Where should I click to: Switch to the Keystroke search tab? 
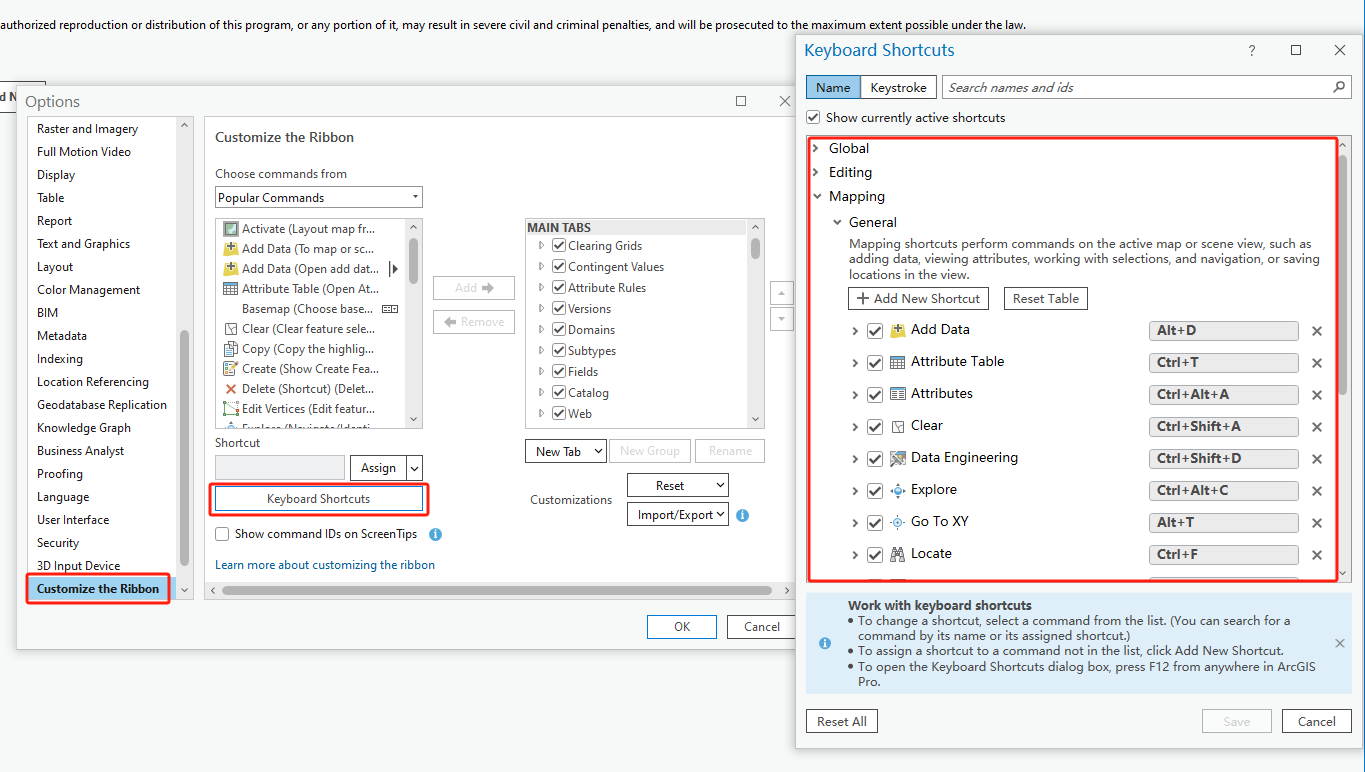900,87
